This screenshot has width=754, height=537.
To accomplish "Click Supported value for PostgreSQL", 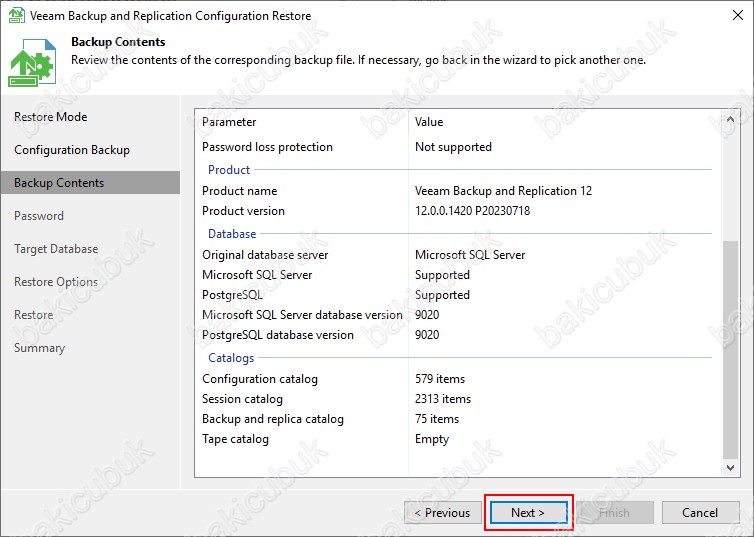I will point(442,295).
